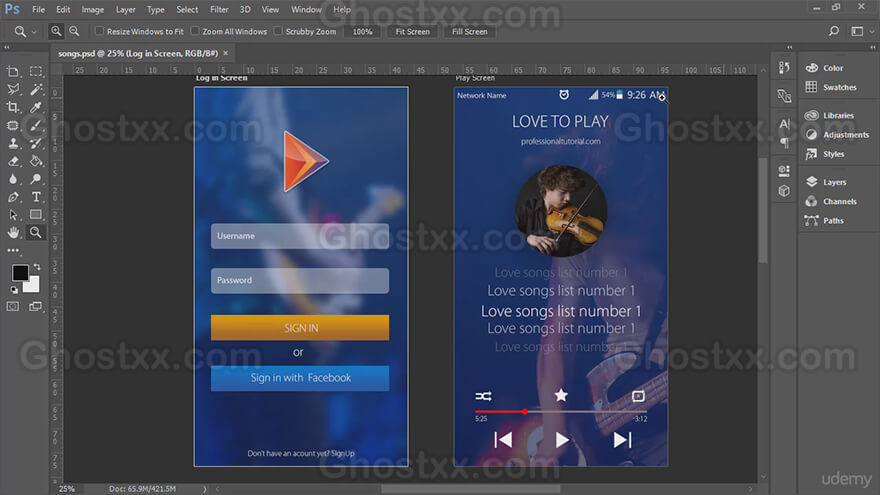Click the foreground color swatch
880x495 pixels.
pos(18,271)
